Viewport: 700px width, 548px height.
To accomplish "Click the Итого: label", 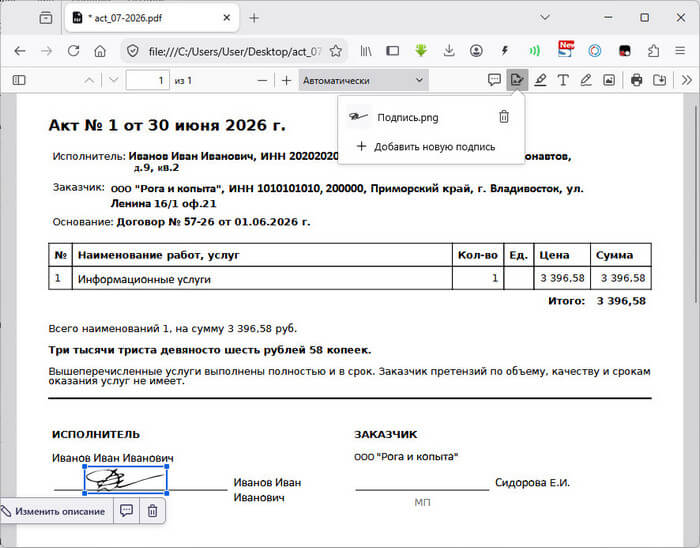I will [x=566, y=301].
